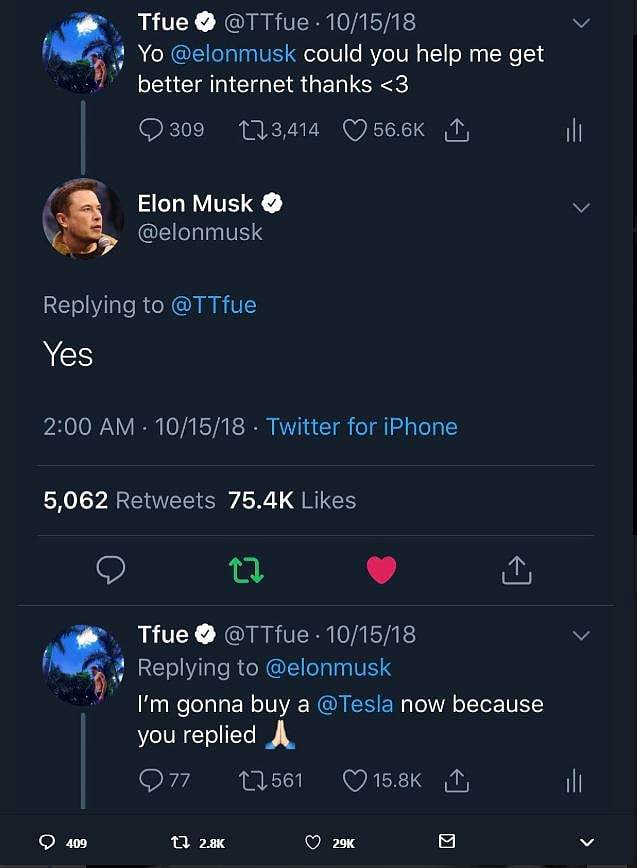The width and height of the screenshot is (637, 868).
Task: View the 5,062 Retweets list
Action: pyautogui.click(x=129, y=500)
